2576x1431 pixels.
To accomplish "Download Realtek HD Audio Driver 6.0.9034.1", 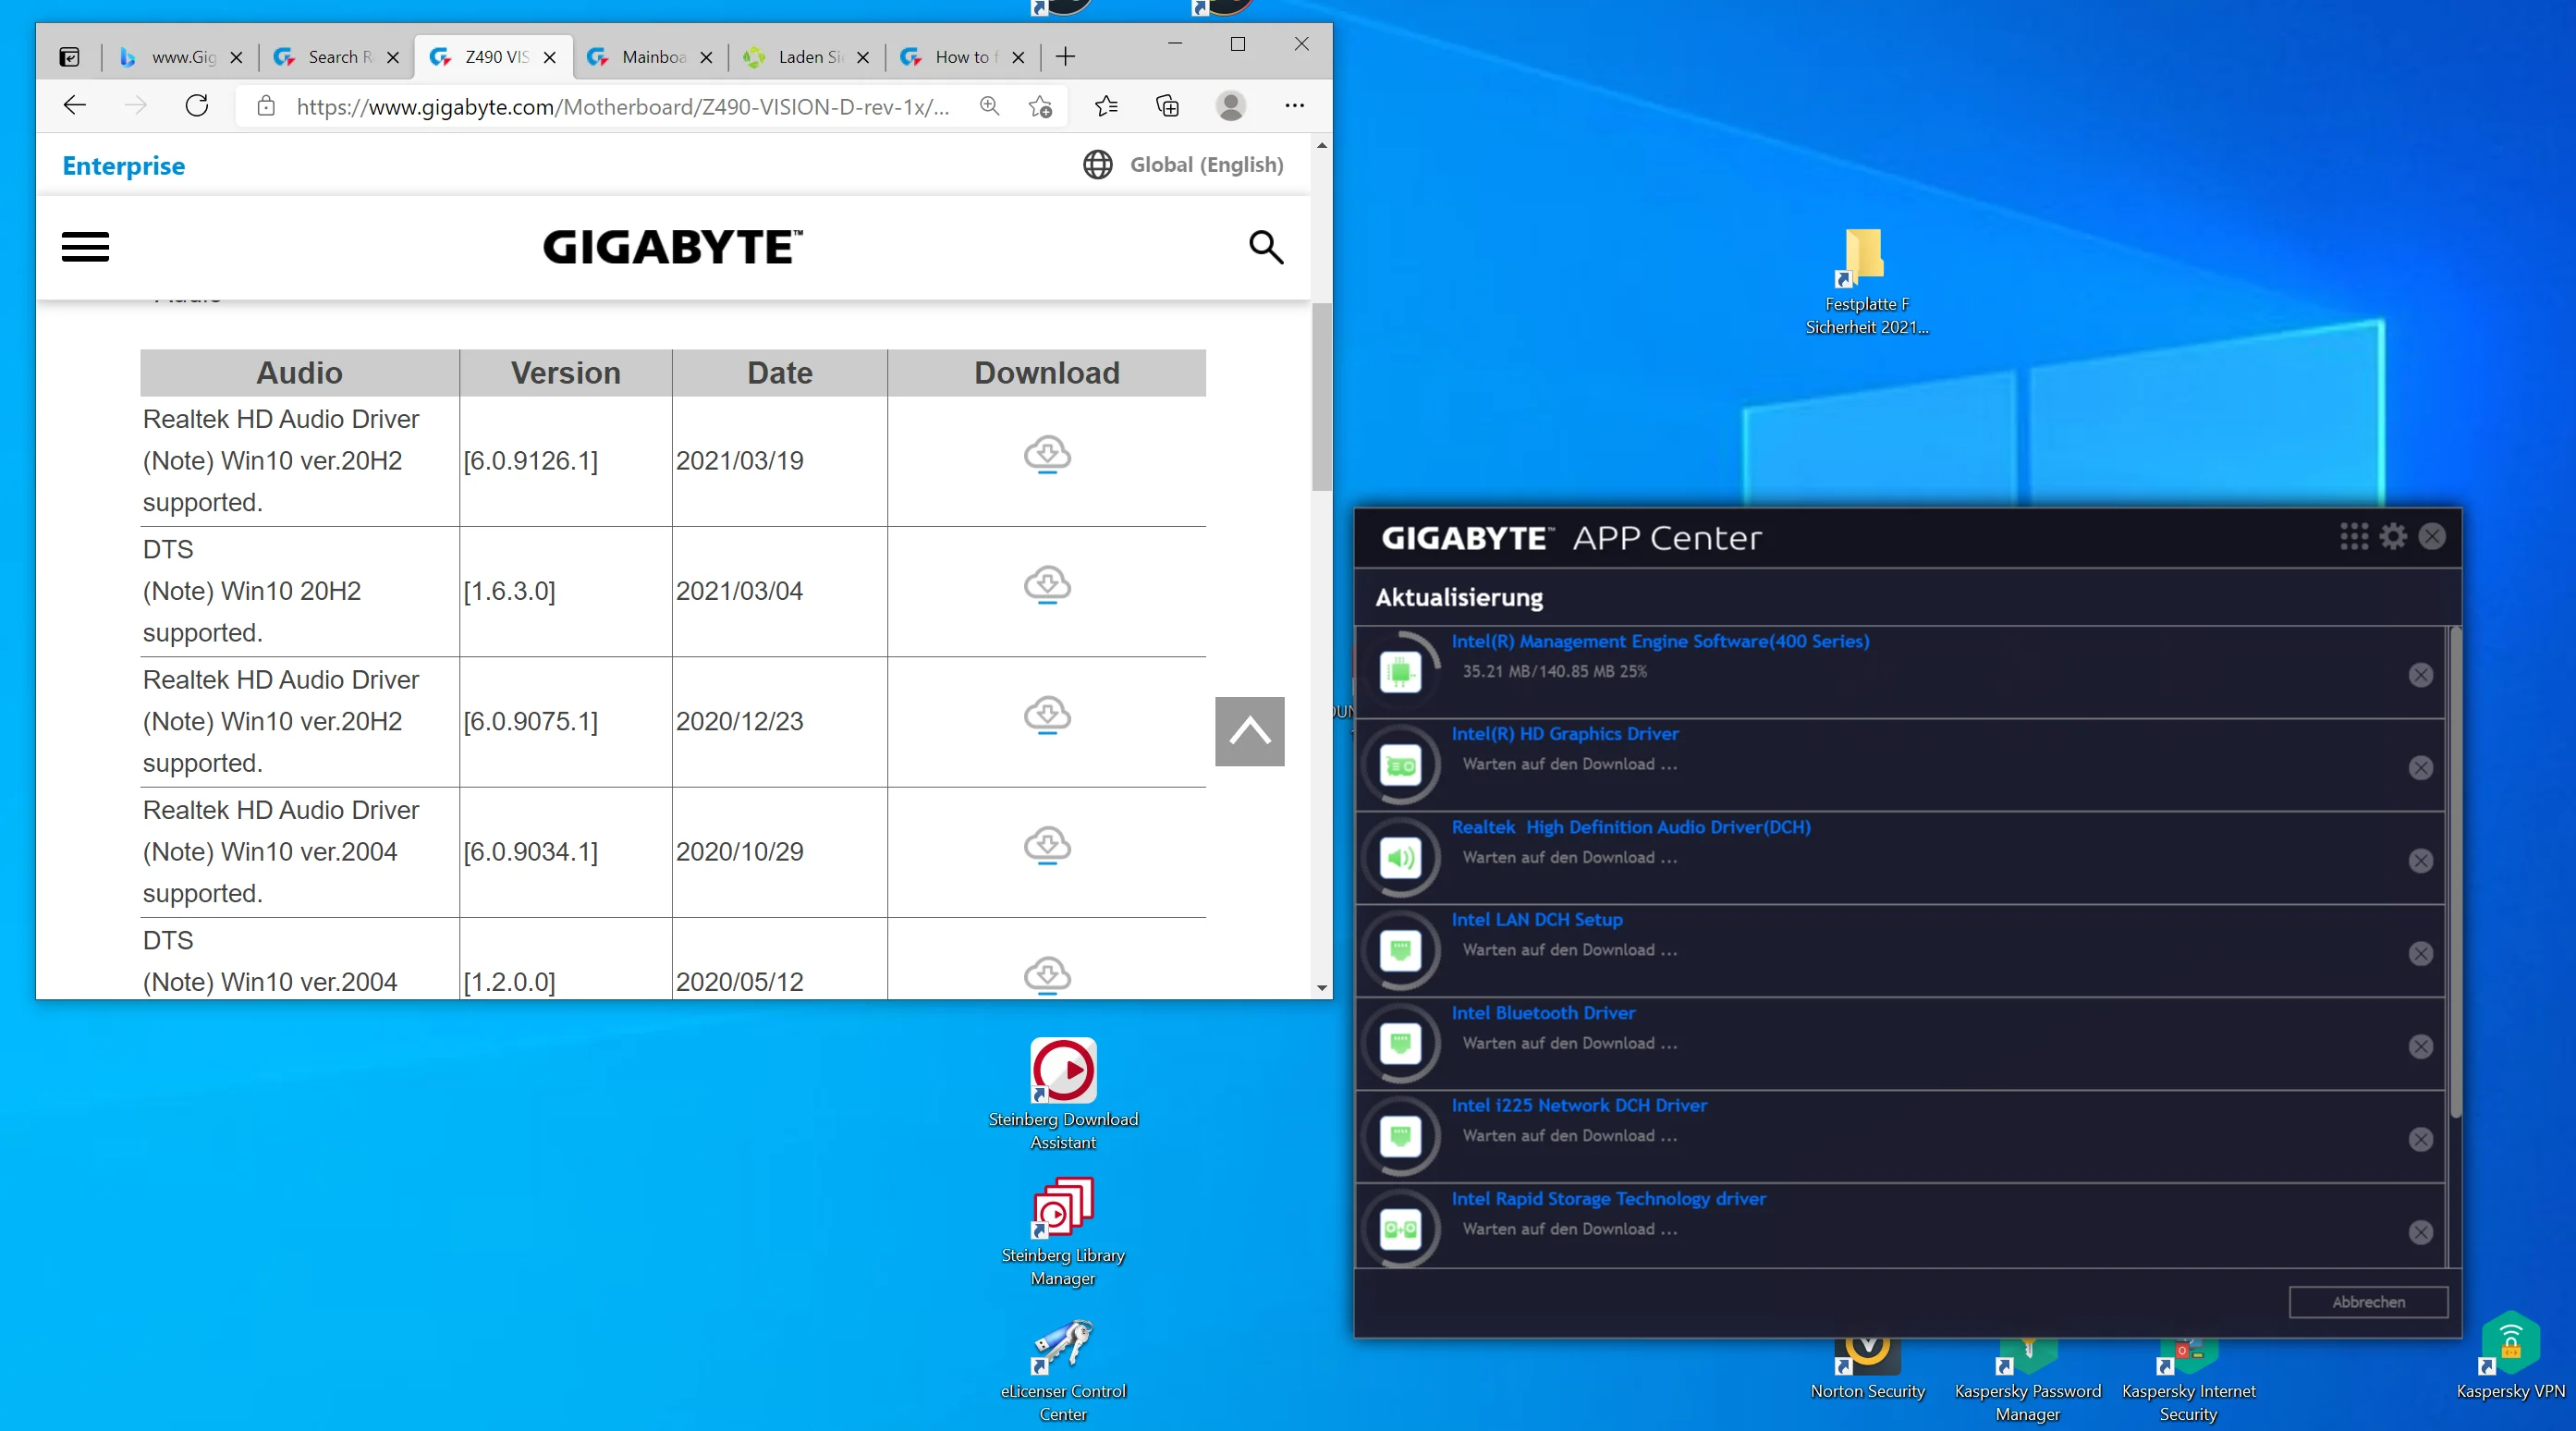I will click(x=1047, y=846).
